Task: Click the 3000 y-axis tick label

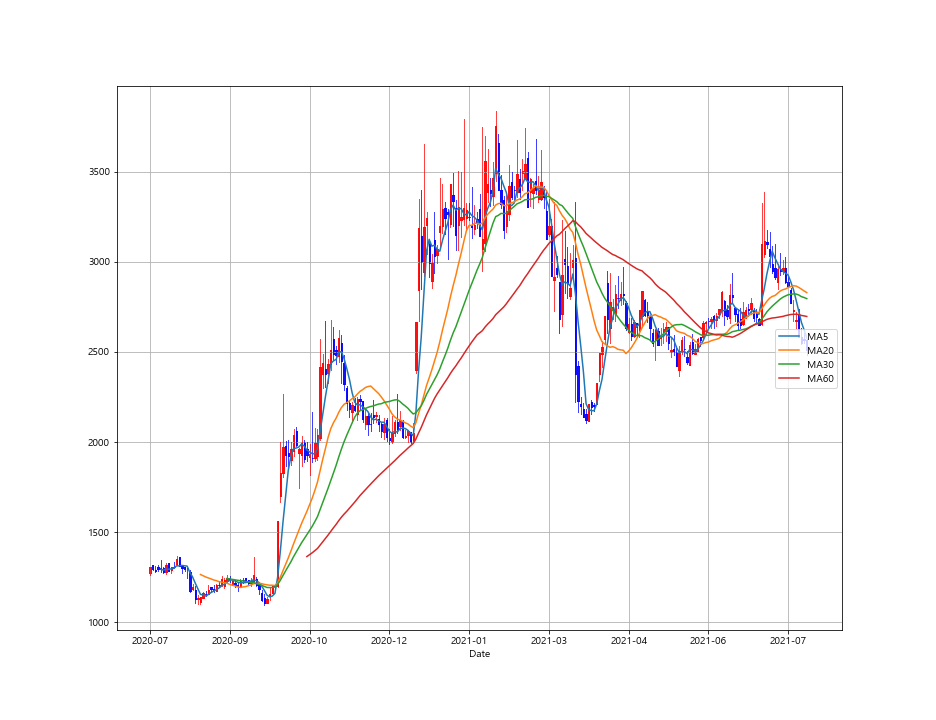Action: tap(99, 262)
